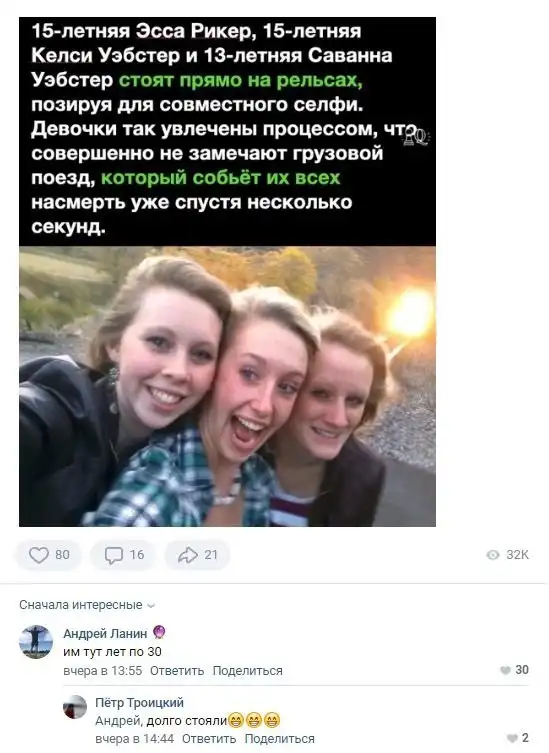Click the eye views counter icon
The height and width of the screenshot is (753, 549).
click(493, 555)
